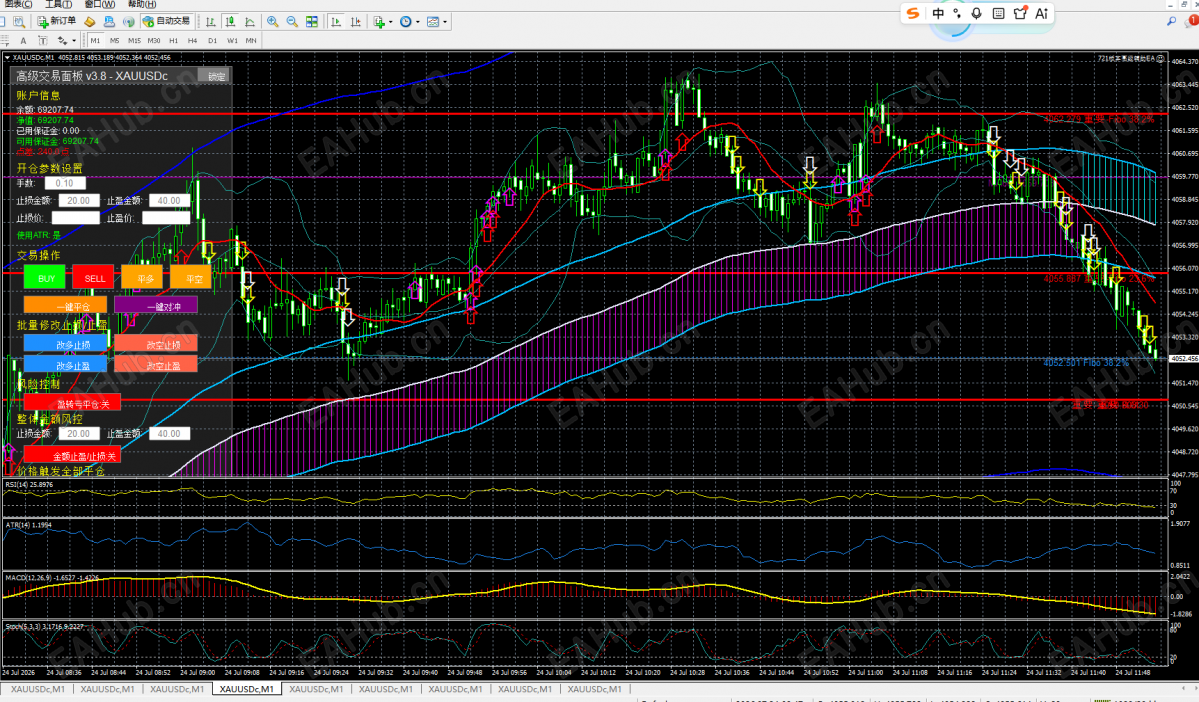
Task: Click the 改空止盈 button
Action: (x=156, y=365)
